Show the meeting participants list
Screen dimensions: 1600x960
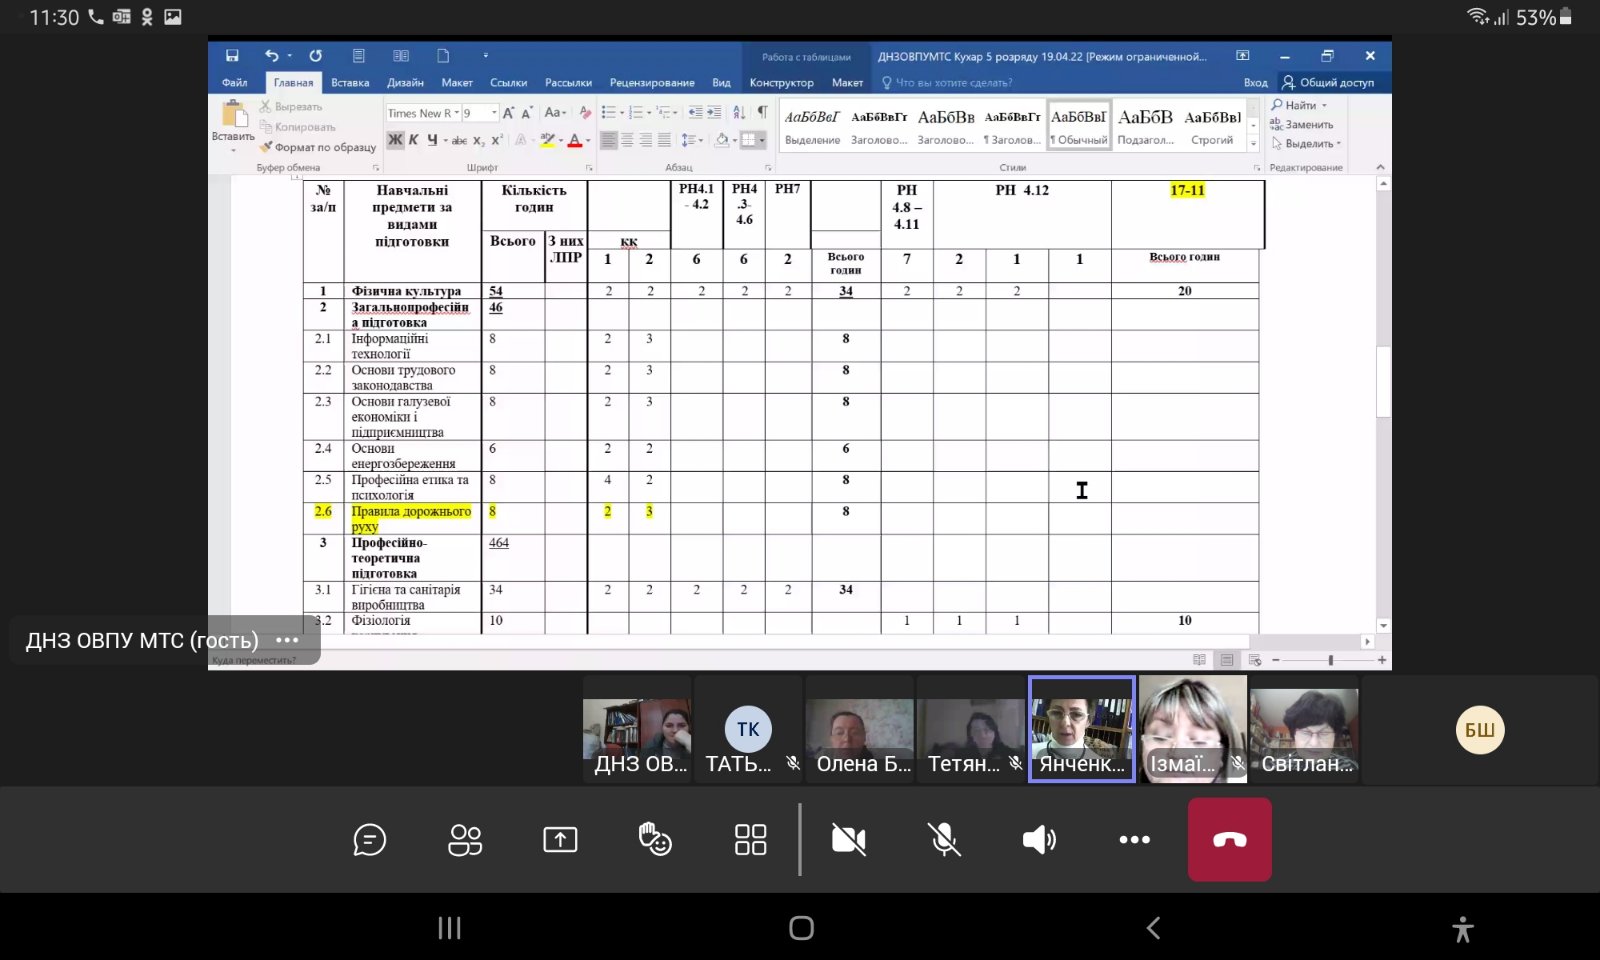[x=465, y=840]
